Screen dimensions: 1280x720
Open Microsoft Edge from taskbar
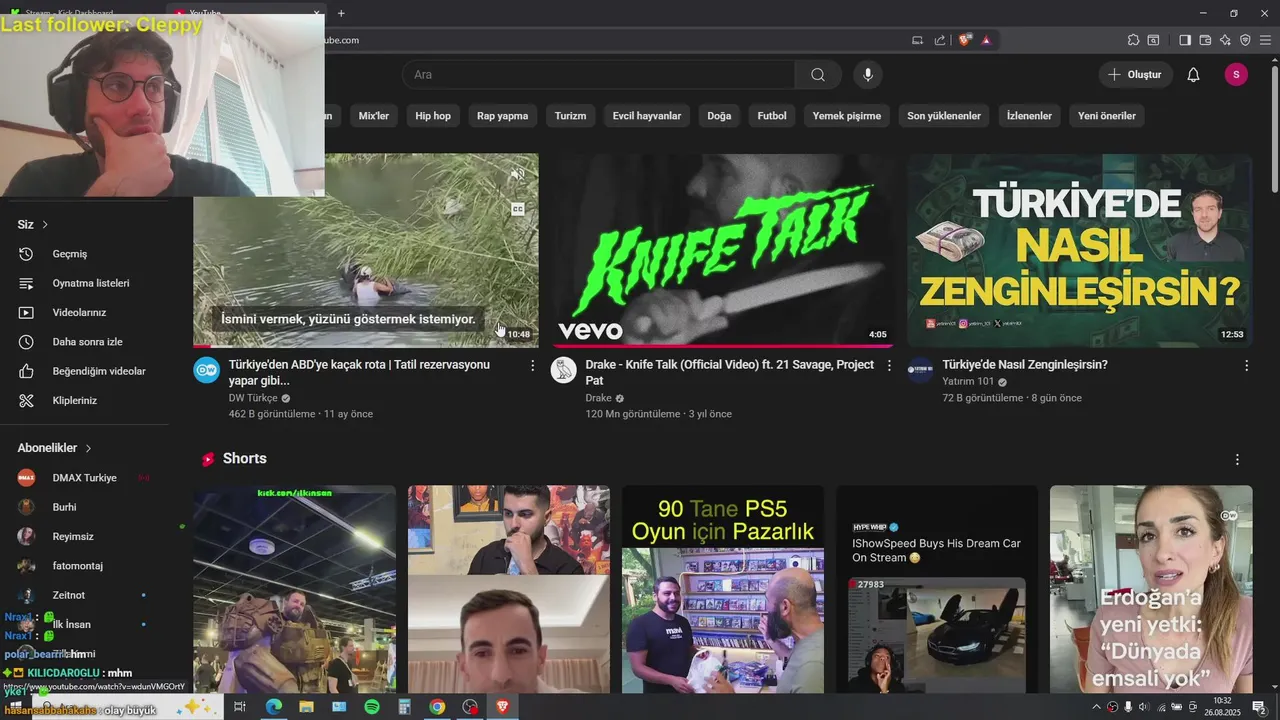coord(273,707)
